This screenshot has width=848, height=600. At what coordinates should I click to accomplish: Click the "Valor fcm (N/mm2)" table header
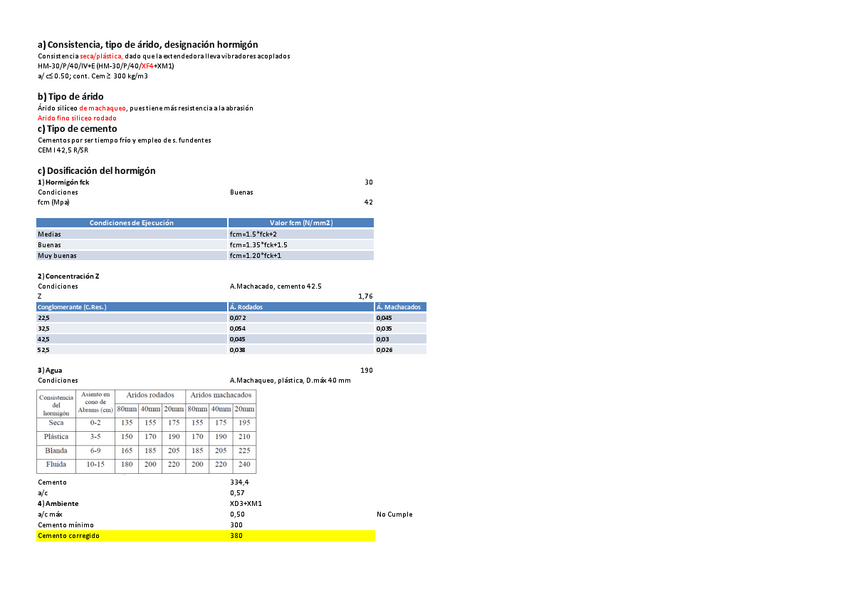pos(301,223)
